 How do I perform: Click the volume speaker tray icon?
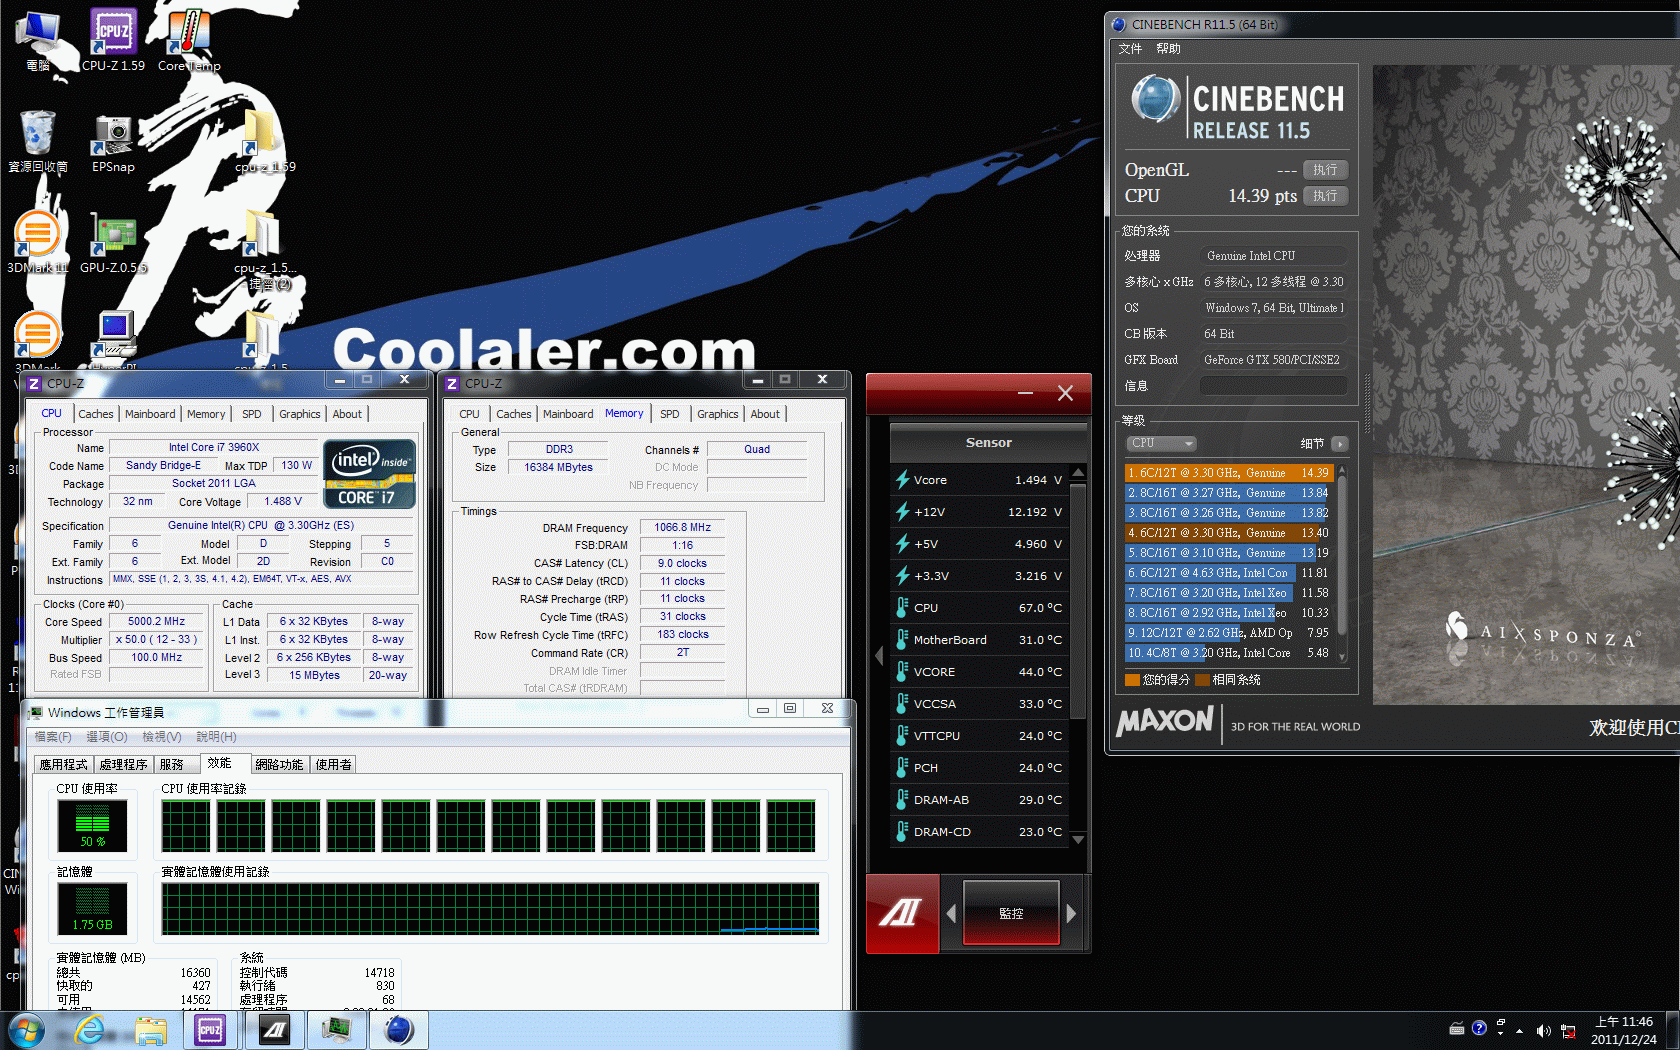1543,1030
